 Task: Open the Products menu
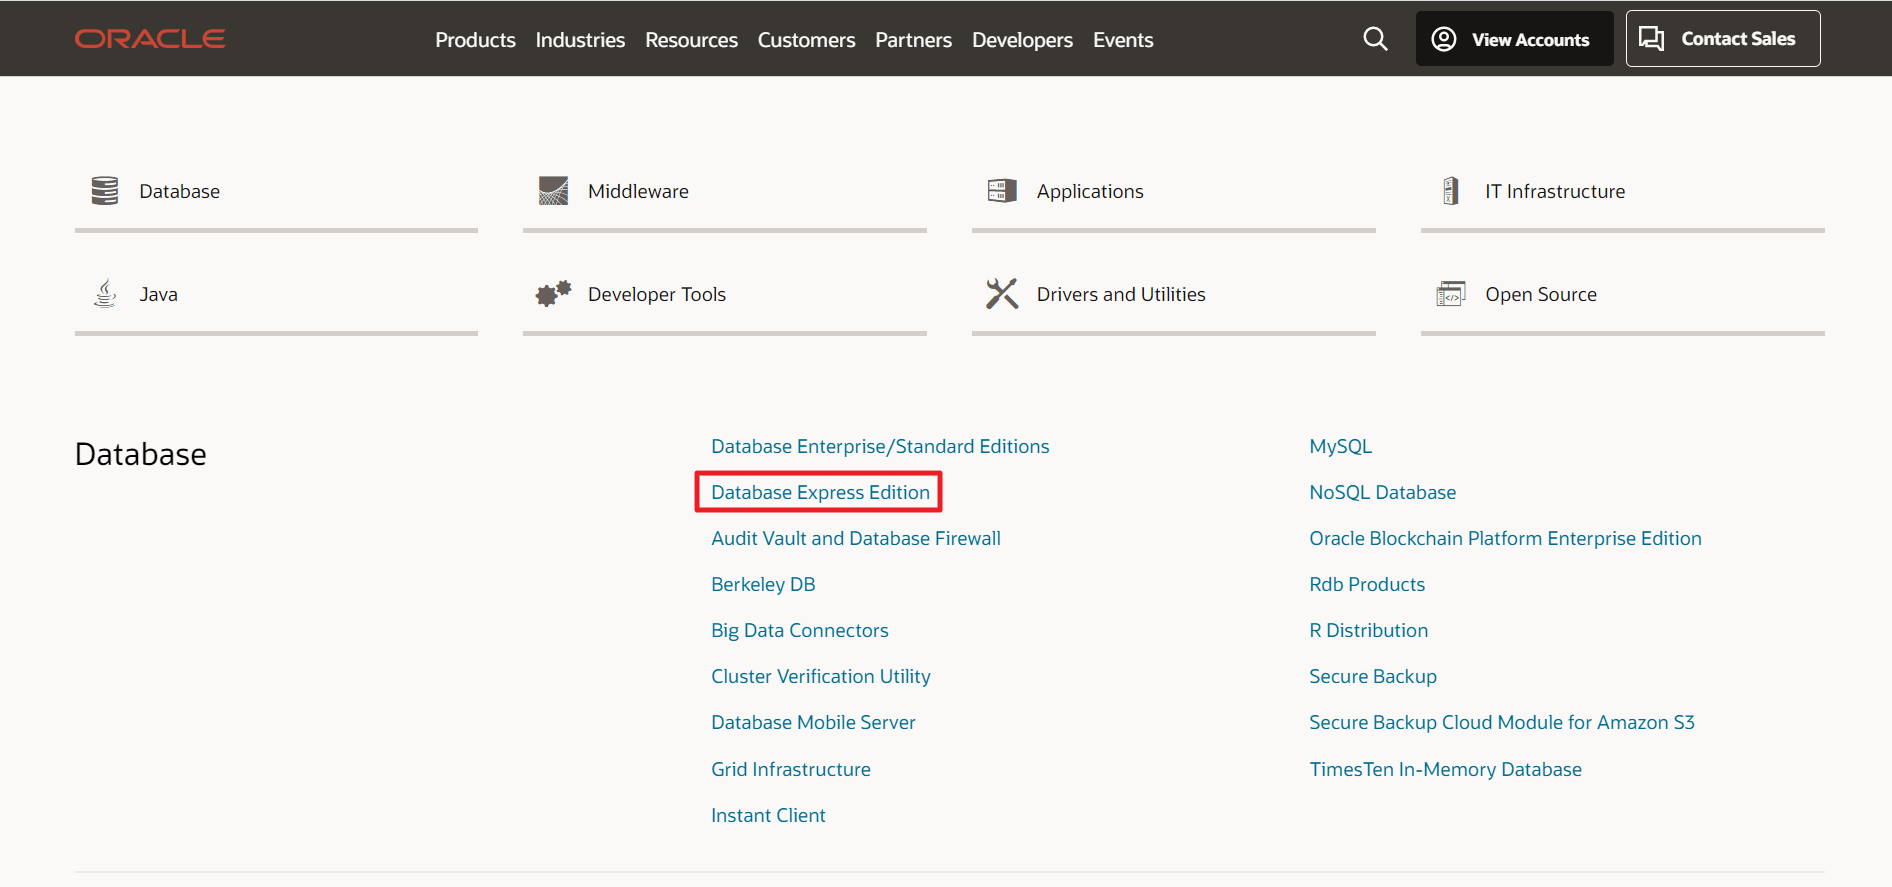[x=475, y=40]
